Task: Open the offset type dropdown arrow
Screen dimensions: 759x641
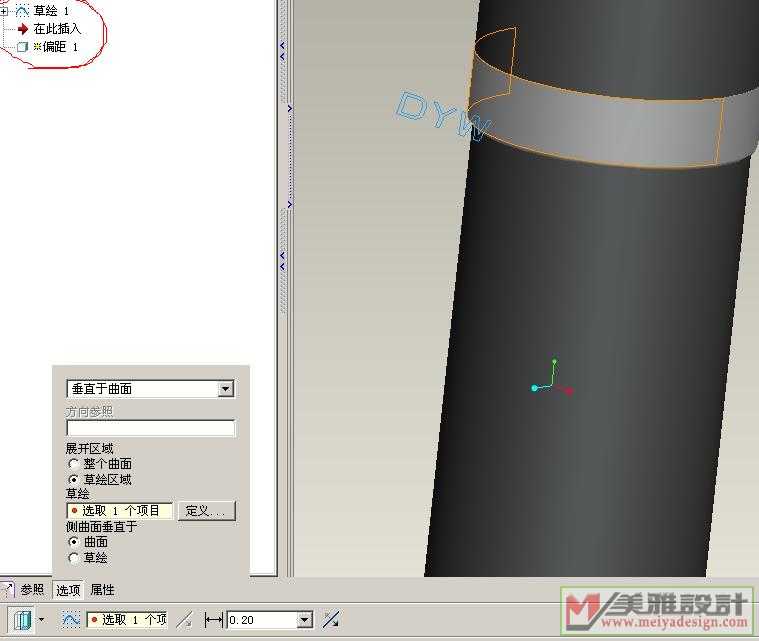Action: click(x=41, y=620)
